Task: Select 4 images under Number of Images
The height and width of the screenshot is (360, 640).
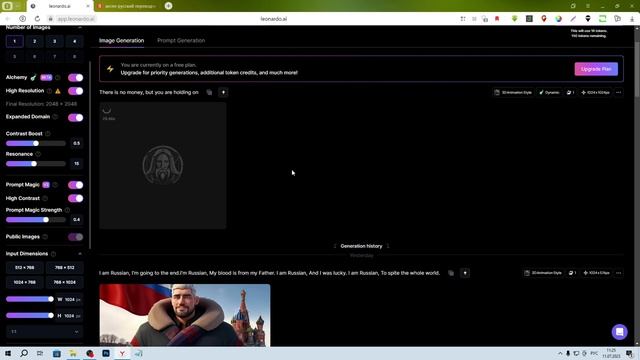Action: [x=74, y=41]
